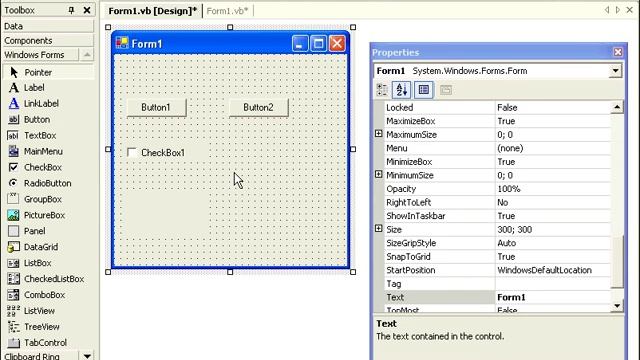Choose the TreeView control icon
This screenshot has height=360, width=640.
point(13,327)
